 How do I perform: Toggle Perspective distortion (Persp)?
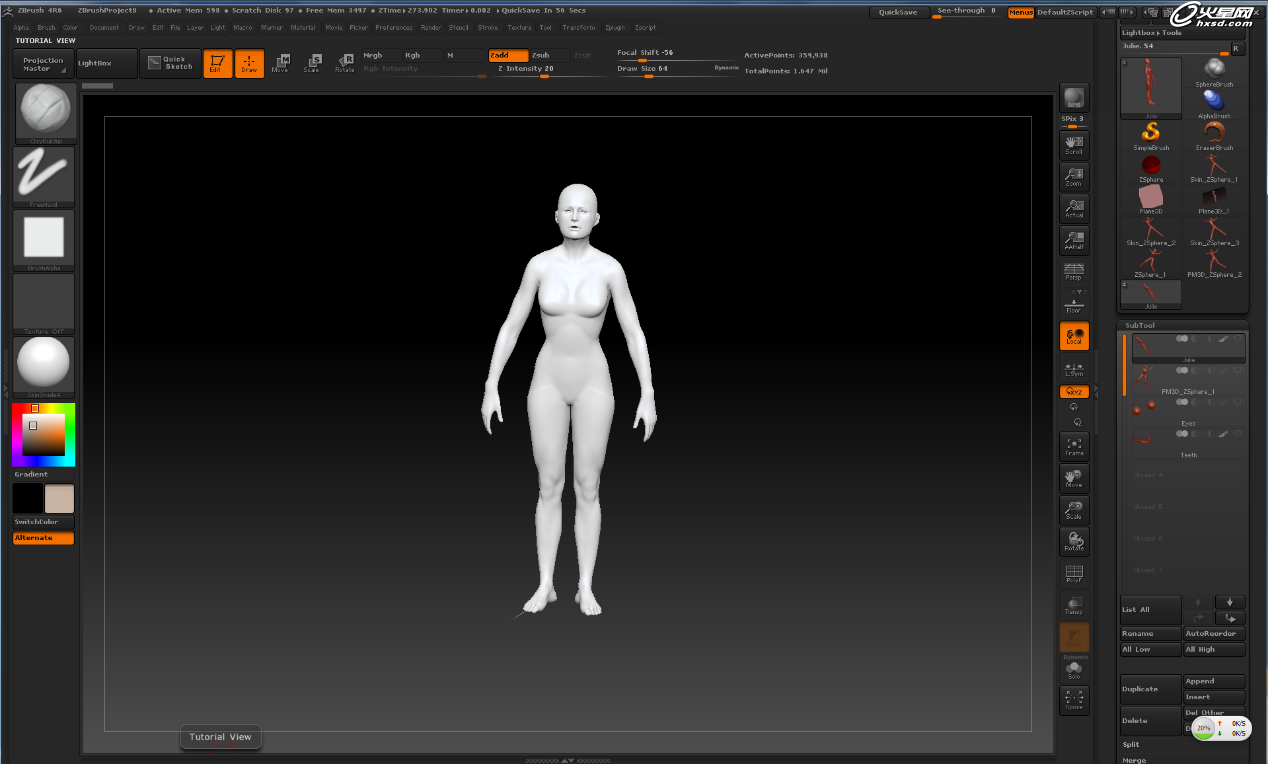pyautogui.click(x=1074, y=272)
